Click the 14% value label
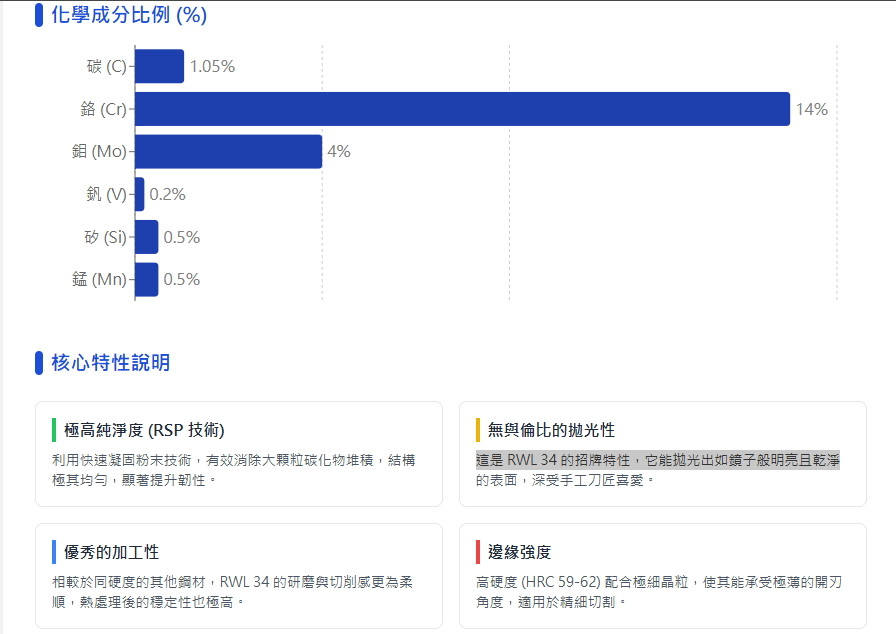This screenshot has width=896, height=634. (x=811, y=110)
